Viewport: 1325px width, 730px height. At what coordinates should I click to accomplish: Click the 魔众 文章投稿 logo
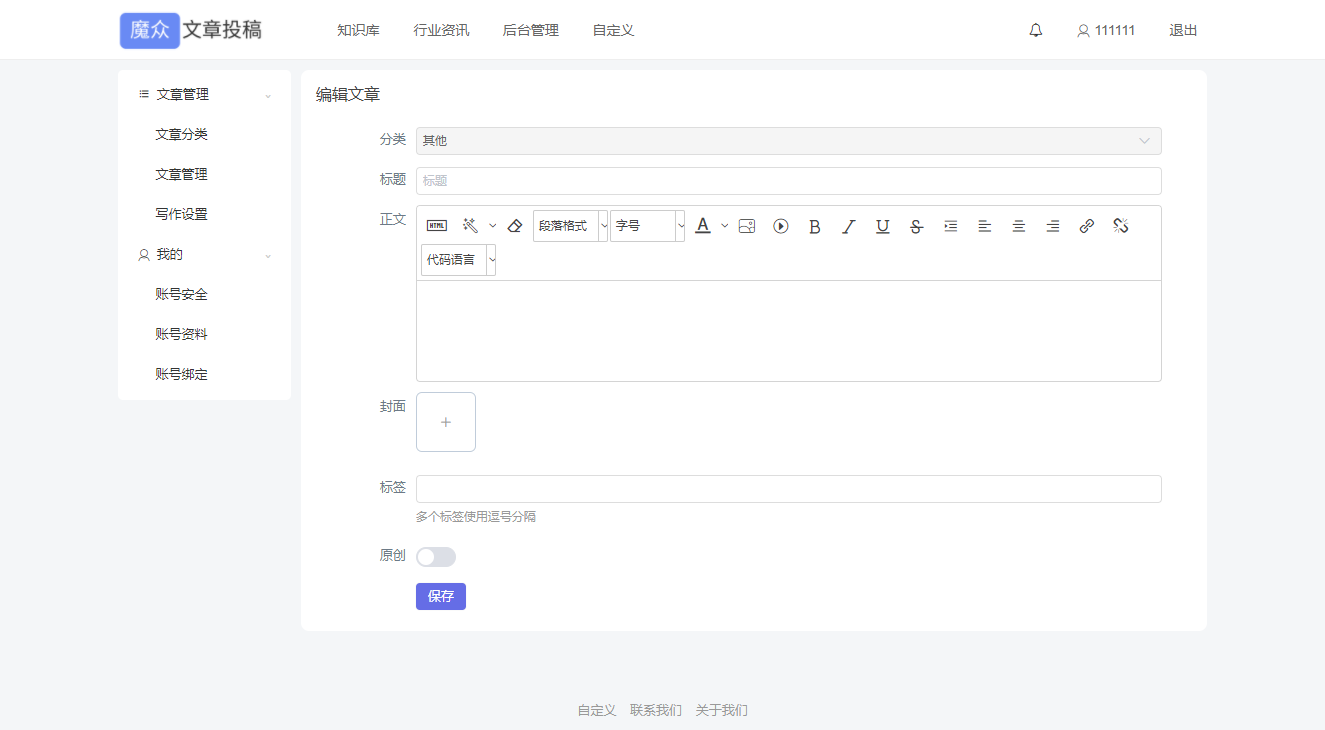click(x=191, y=30)
